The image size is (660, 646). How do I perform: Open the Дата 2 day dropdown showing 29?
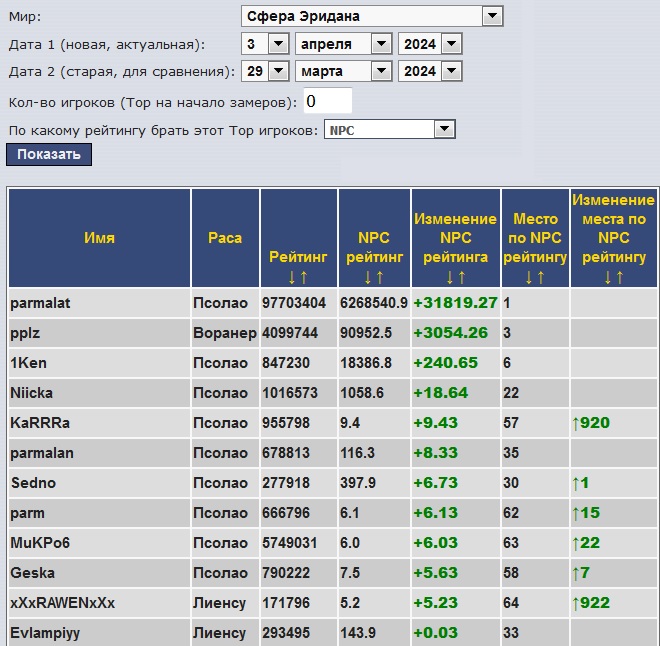[x=265, y=71]
